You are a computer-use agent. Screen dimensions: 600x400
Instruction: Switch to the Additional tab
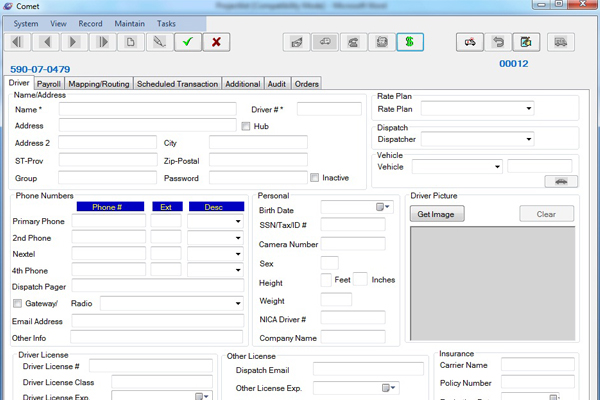coord(243,84)
